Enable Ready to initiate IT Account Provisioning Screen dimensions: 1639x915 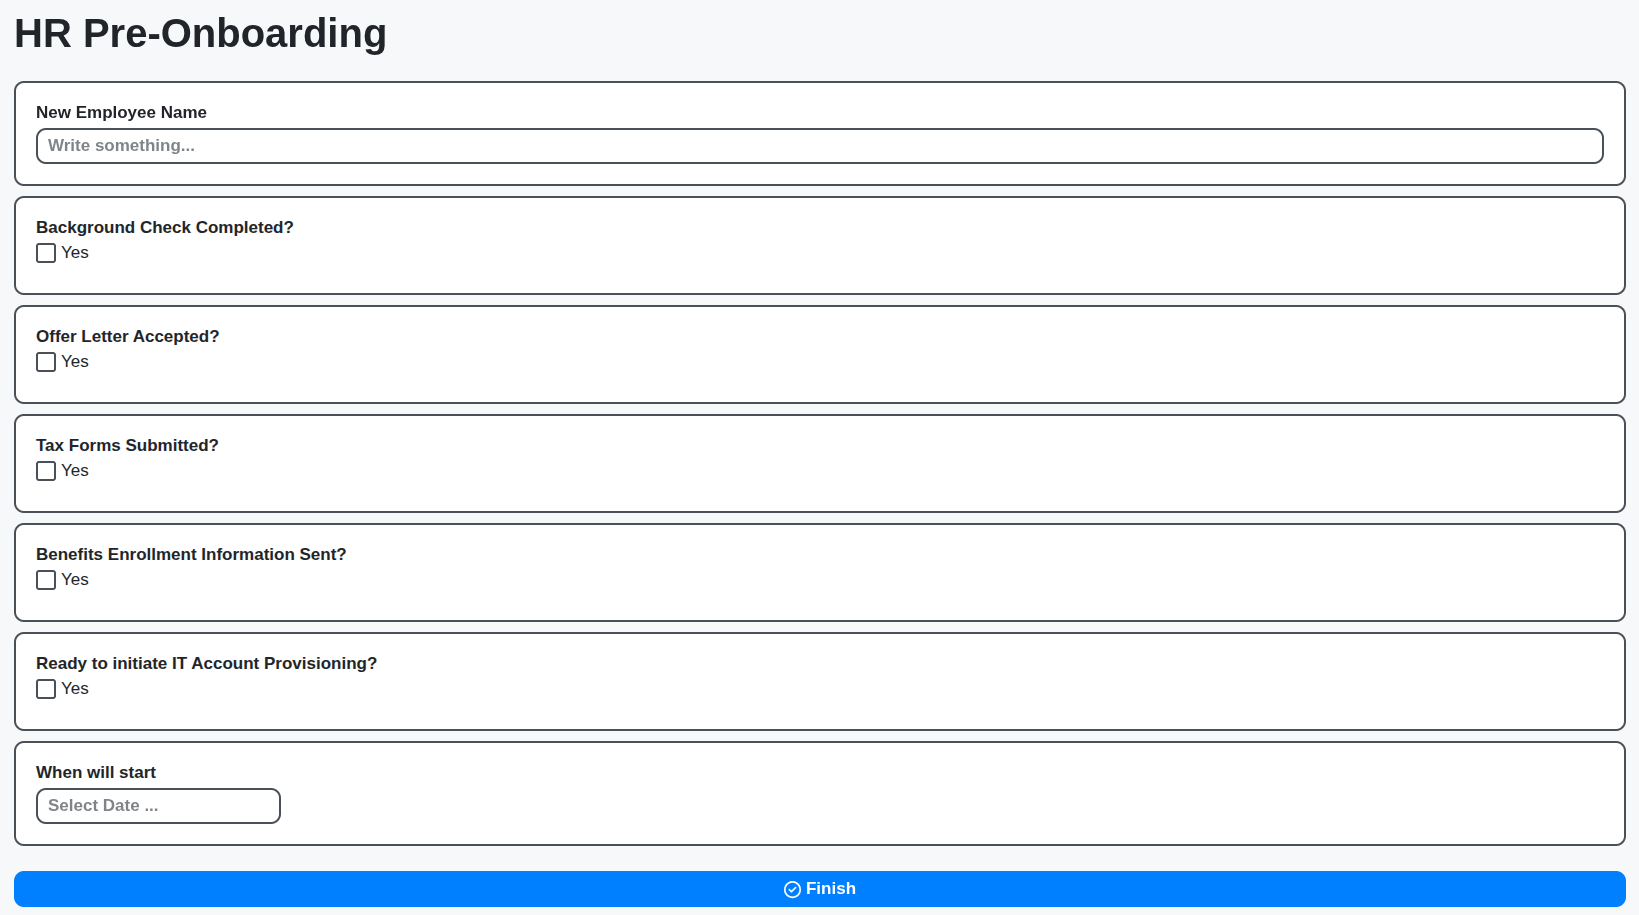point(45,689)
